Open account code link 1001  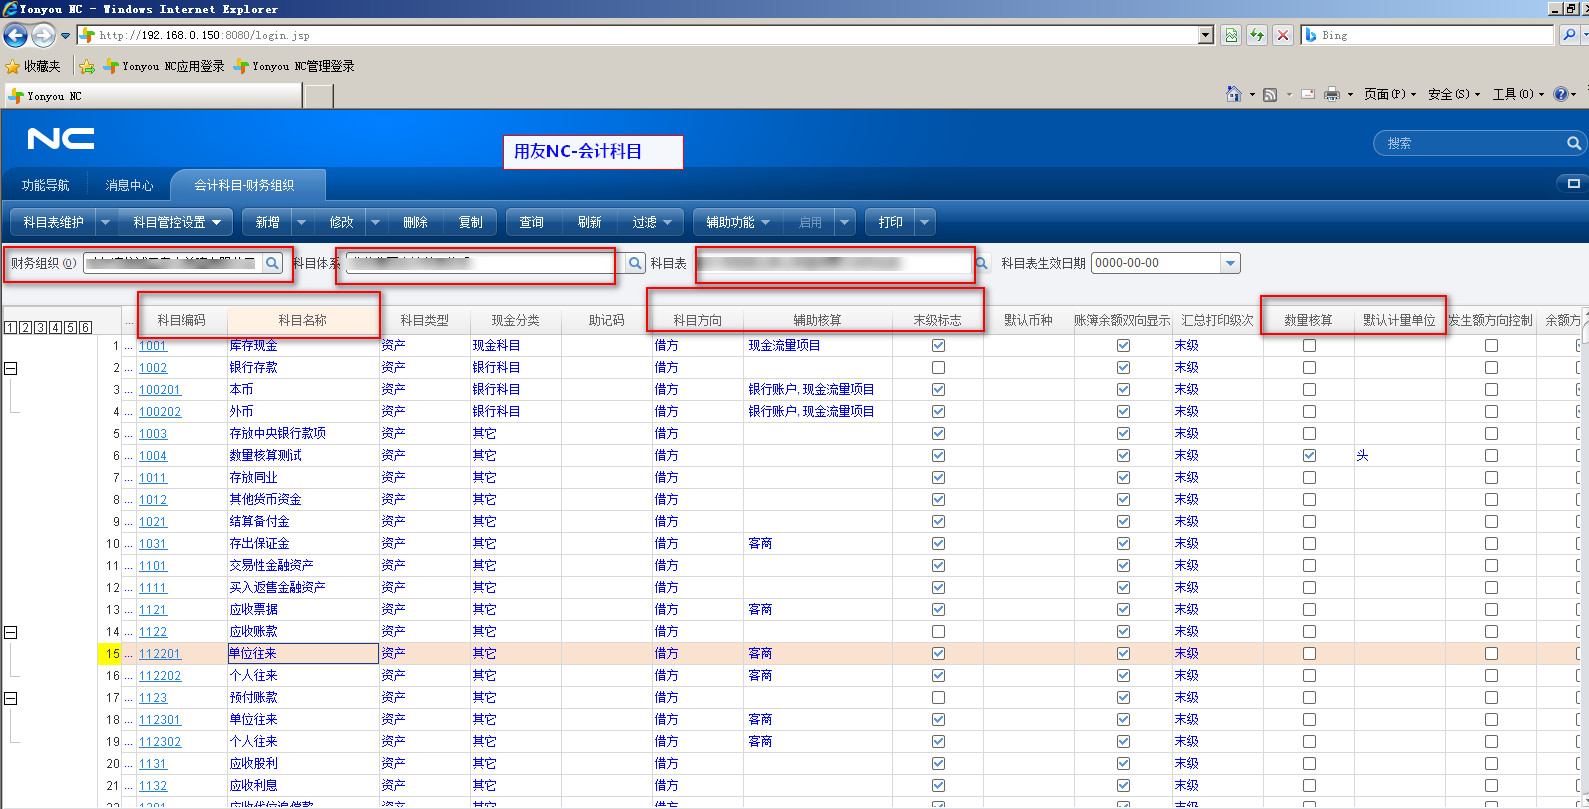152,346
